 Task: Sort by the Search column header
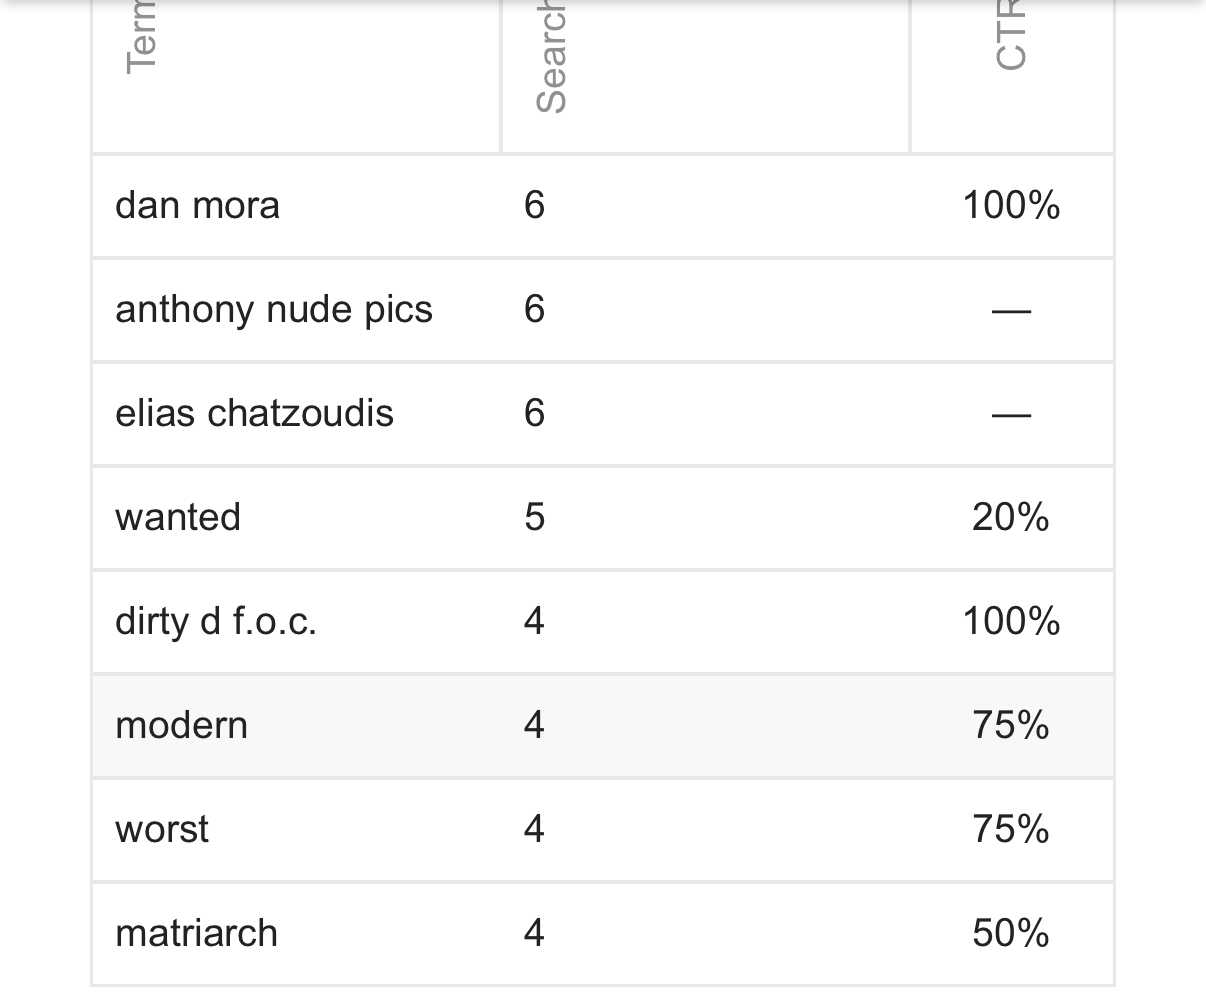pos(551,60)
